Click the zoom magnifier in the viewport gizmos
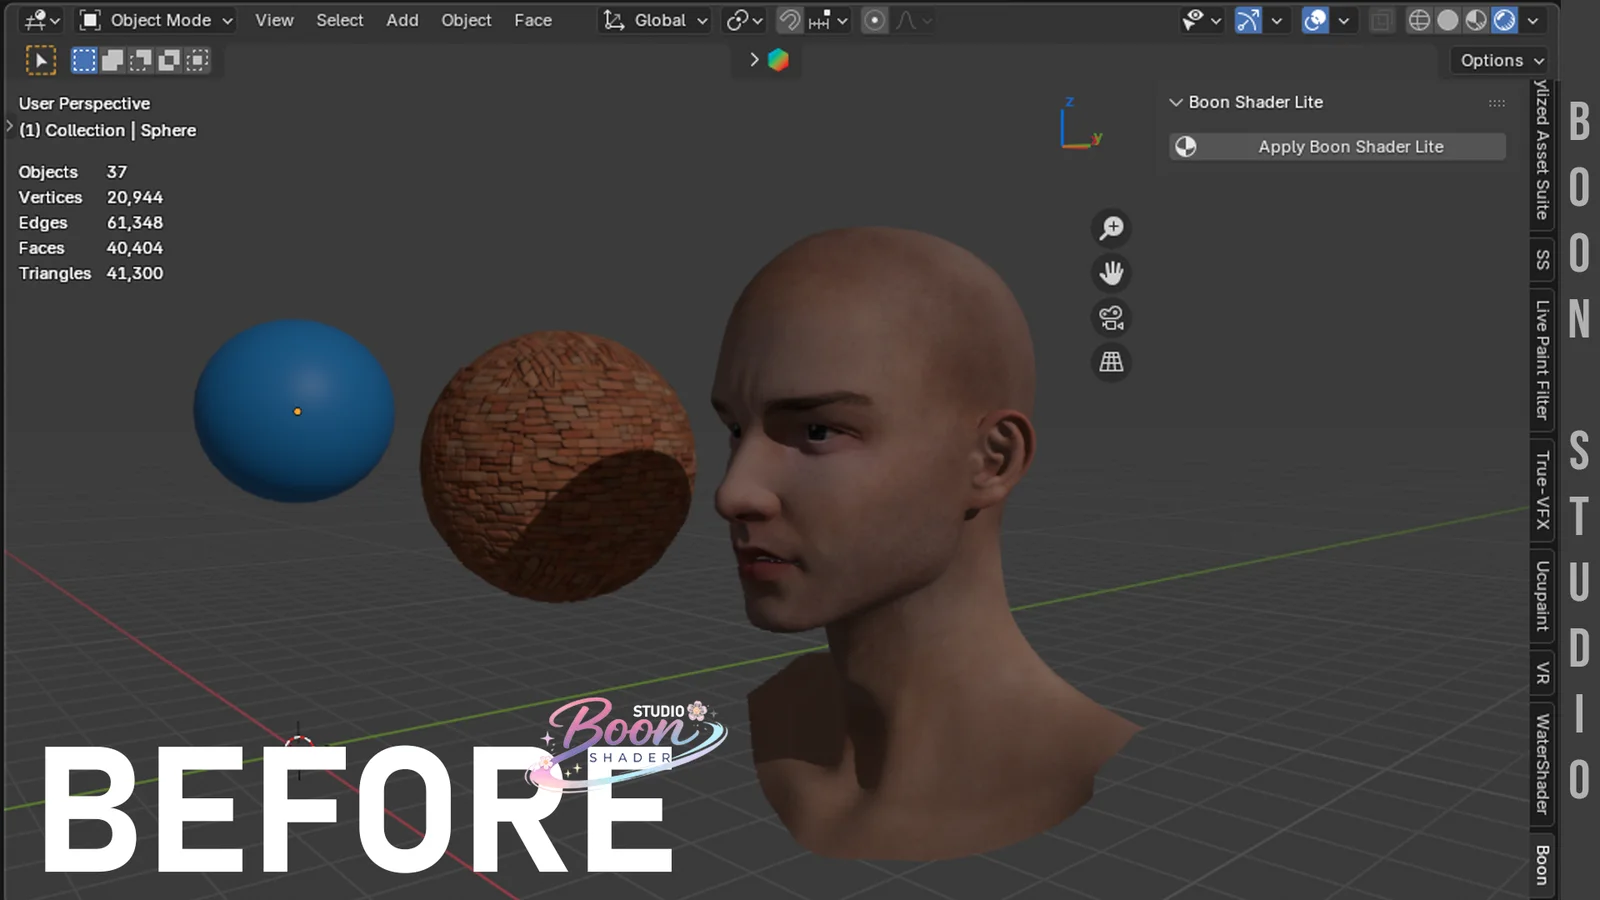This screenshot has height=900, width=1600. pos(1111,228)
